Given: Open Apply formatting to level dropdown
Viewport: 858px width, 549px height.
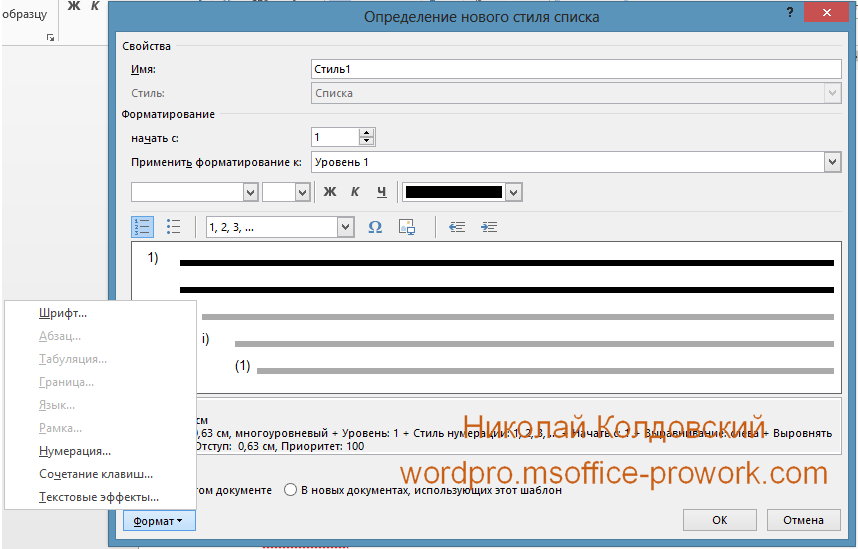Looking at the screenshot, I should pos(832,162).
